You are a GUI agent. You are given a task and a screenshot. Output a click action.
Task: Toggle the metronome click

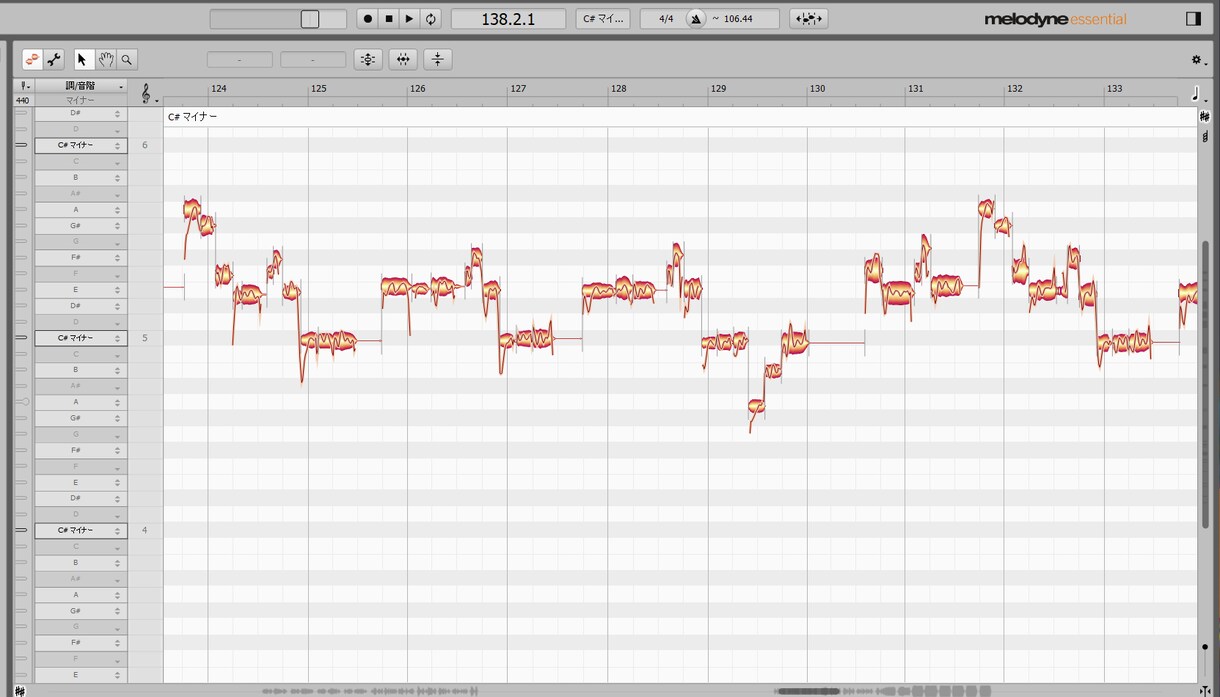pyautogui.click(x=696, y=19)
